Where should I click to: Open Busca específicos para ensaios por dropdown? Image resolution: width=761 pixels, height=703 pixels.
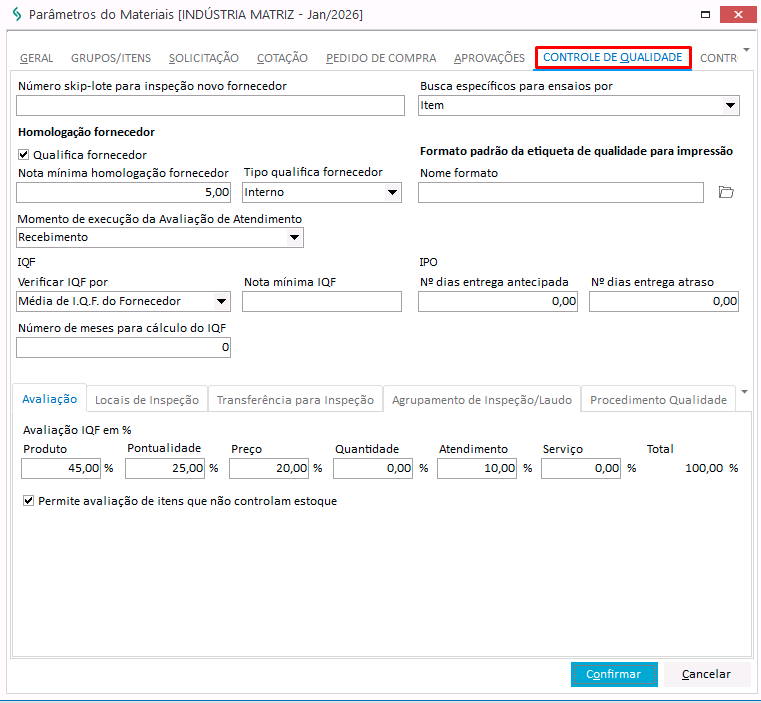click(x=730, y=105)
